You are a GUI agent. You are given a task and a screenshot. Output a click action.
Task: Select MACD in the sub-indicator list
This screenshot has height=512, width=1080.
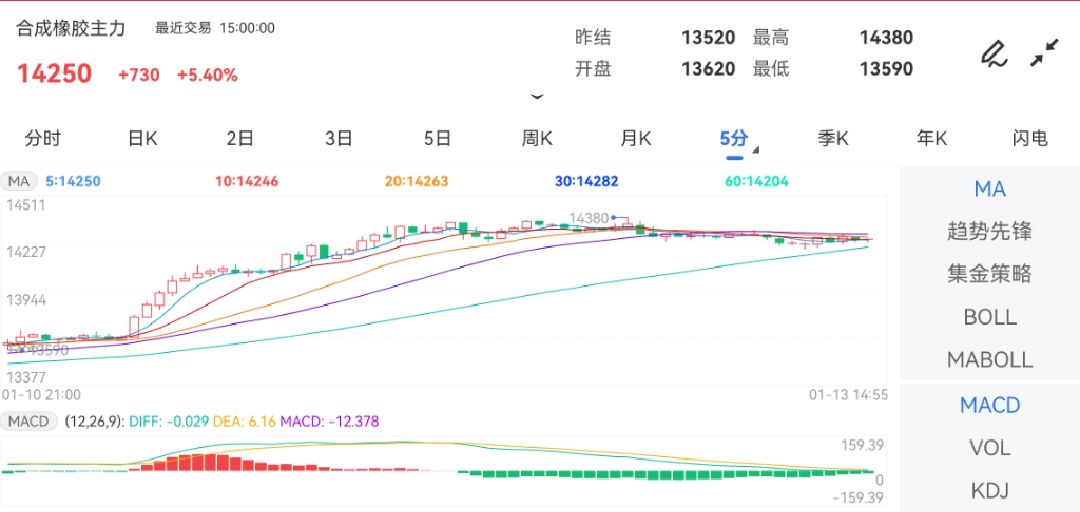click(990, 405)
